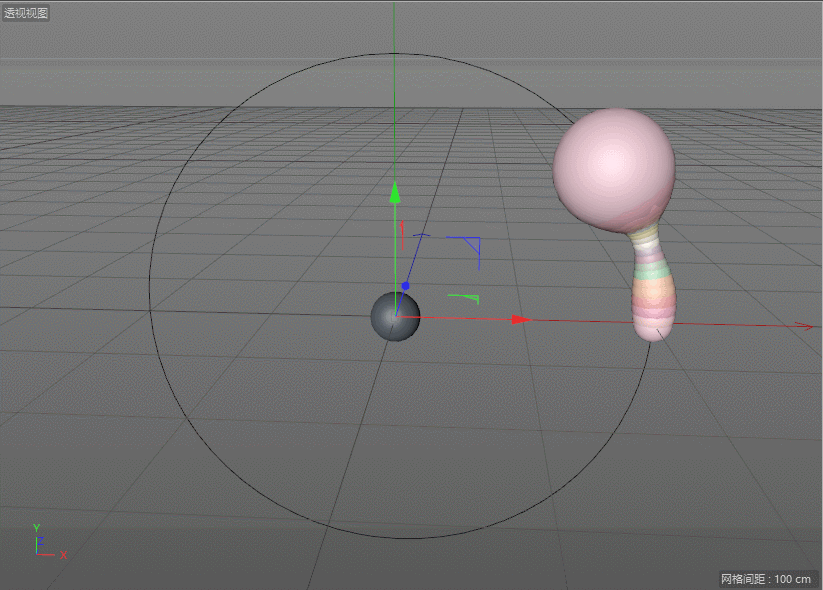Click the XYZ world axis indicator

(49, 542)
